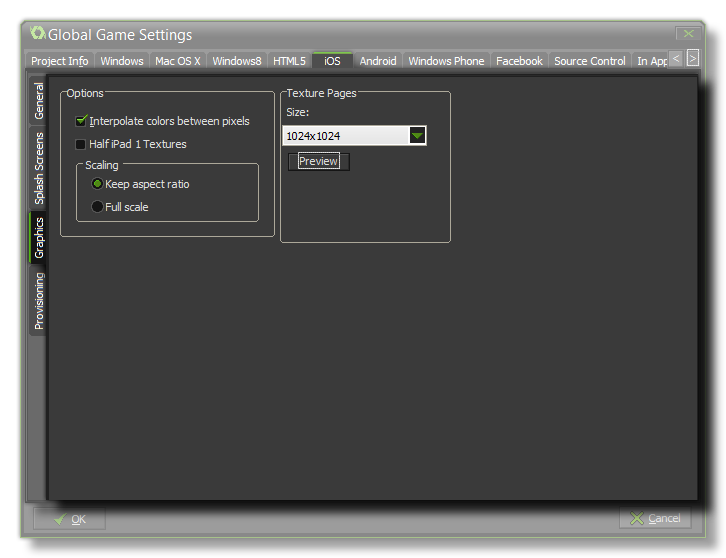Choose Full scale scaling option
The height and width of the screenshot is (558, 726).
97,207
